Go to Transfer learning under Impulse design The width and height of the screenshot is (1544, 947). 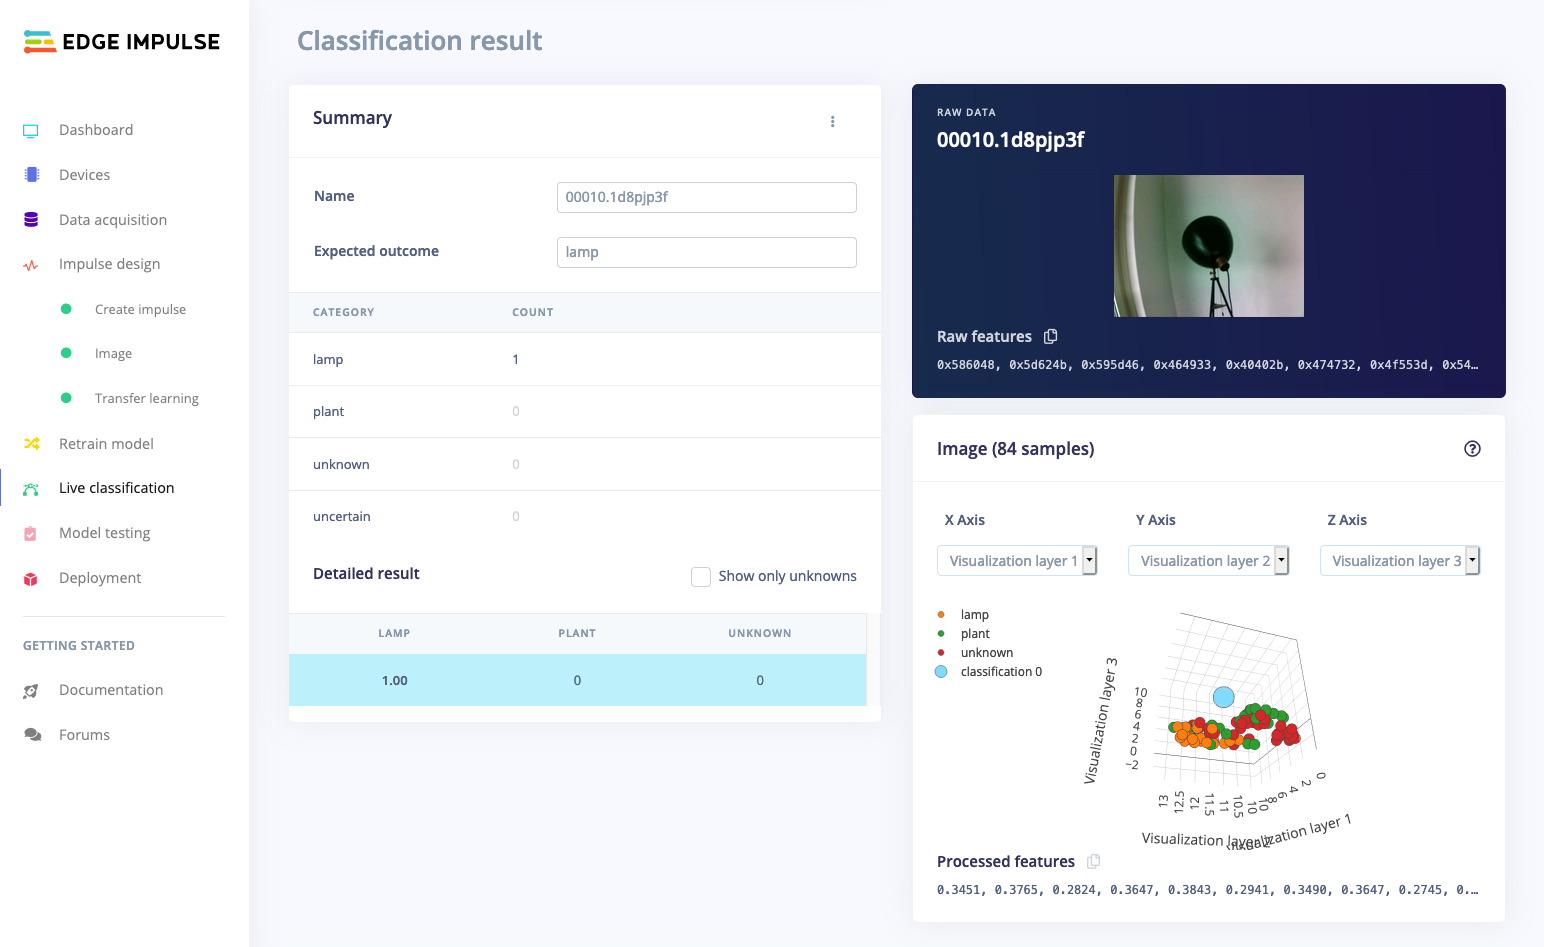pyautogui.click(x=147, y=399)
